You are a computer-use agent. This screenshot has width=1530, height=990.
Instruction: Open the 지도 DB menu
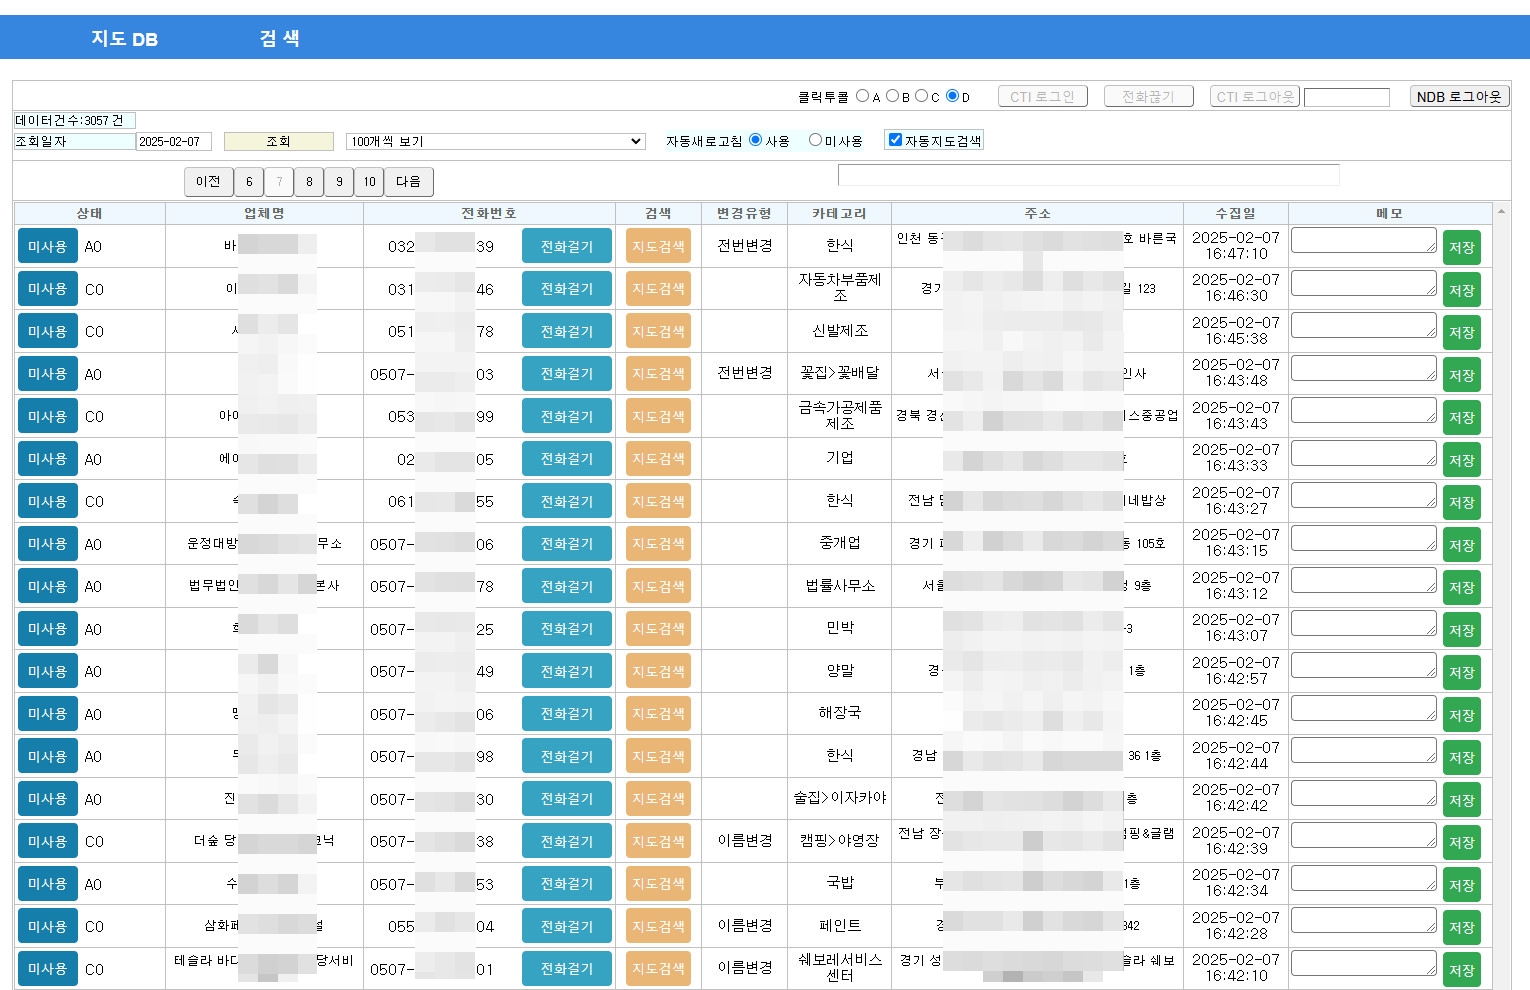124,38
